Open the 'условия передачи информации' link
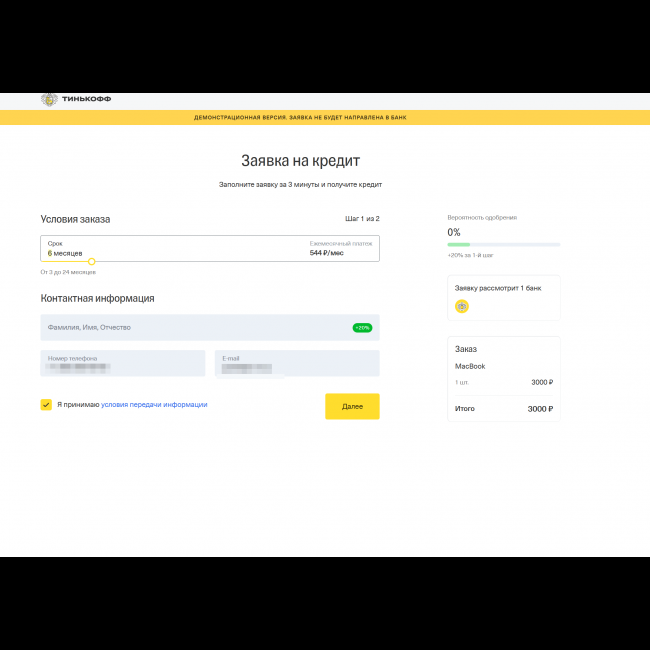This screenshot has width=650, height=650. point(154,405)
